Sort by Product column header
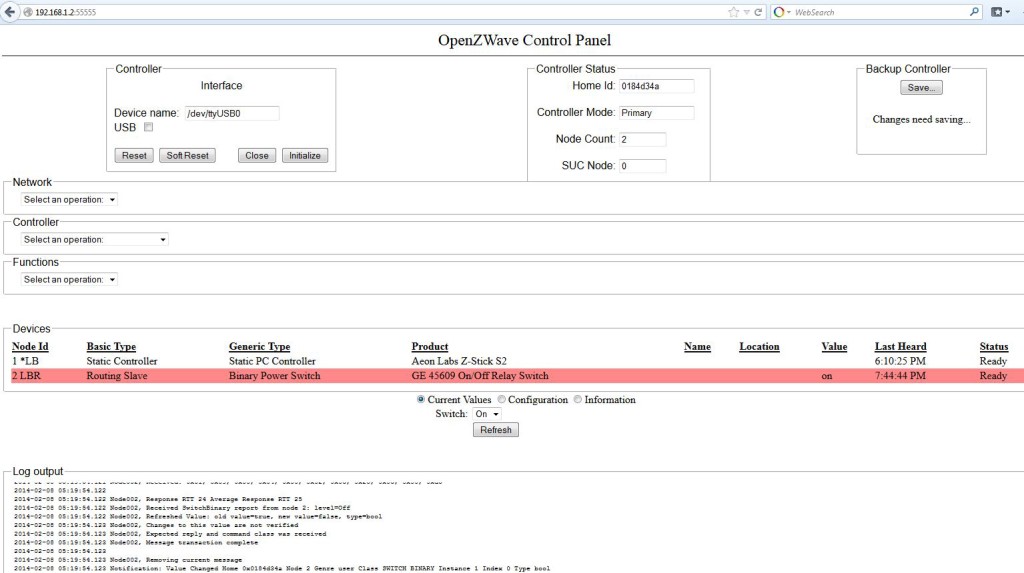1024x573 pixels. click(430, 346)
